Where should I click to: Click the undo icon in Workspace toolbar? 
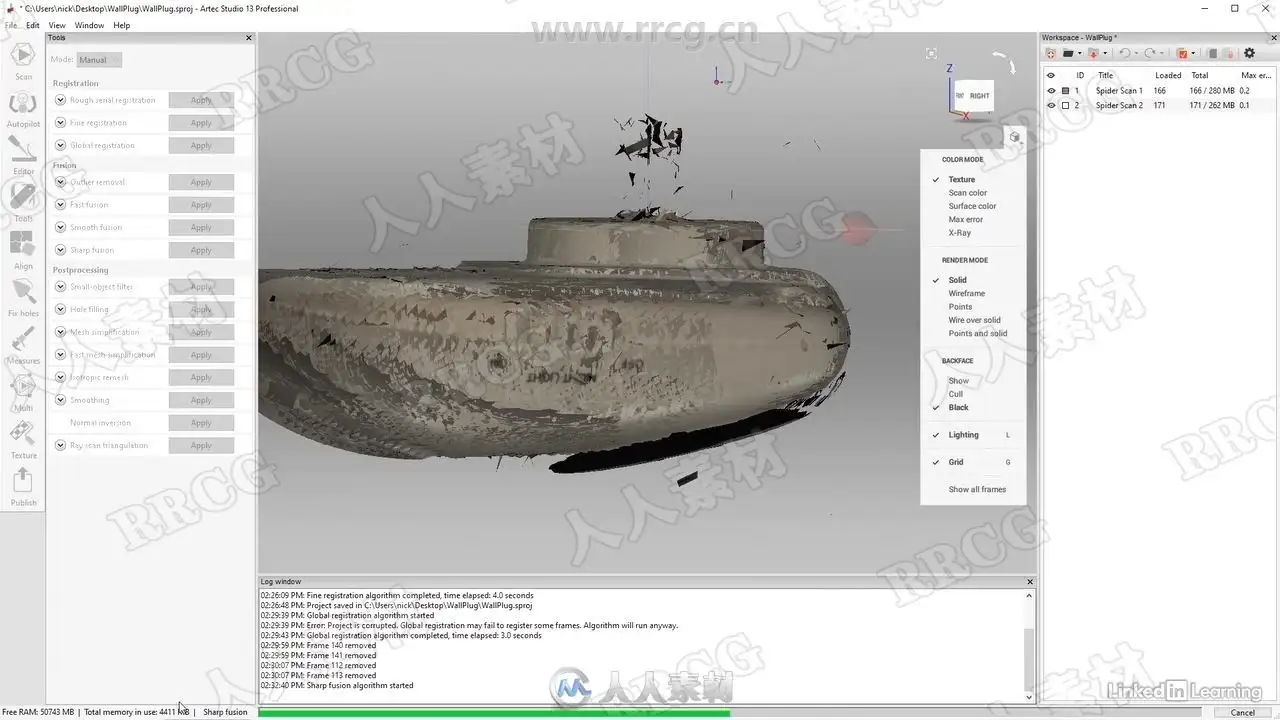pyautogui.click(x=1123, y=53)
